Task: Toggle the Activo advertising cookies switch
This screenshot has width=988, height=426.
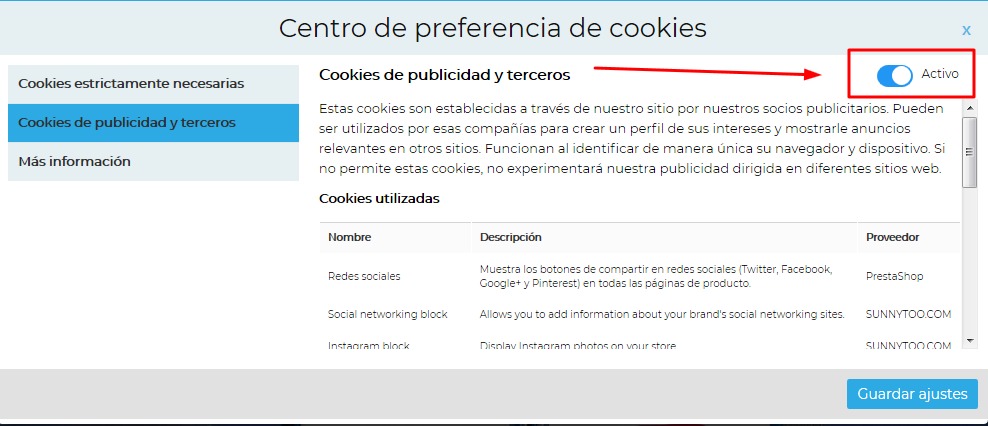Action: 895,75
